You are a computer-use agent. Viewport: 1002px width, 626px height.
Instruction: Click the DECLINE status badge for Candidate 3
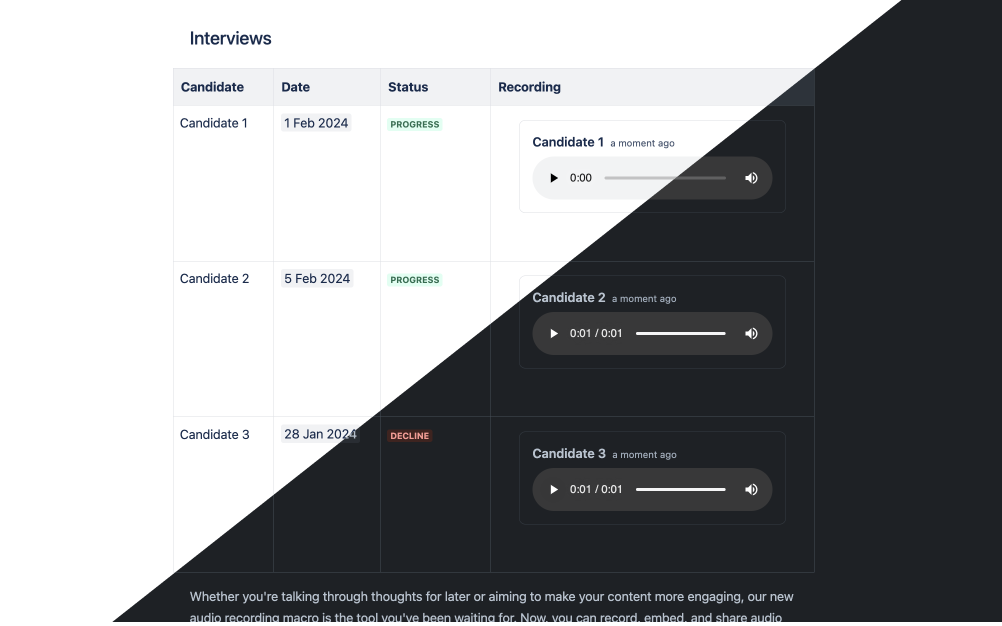(x=410, y=436)
